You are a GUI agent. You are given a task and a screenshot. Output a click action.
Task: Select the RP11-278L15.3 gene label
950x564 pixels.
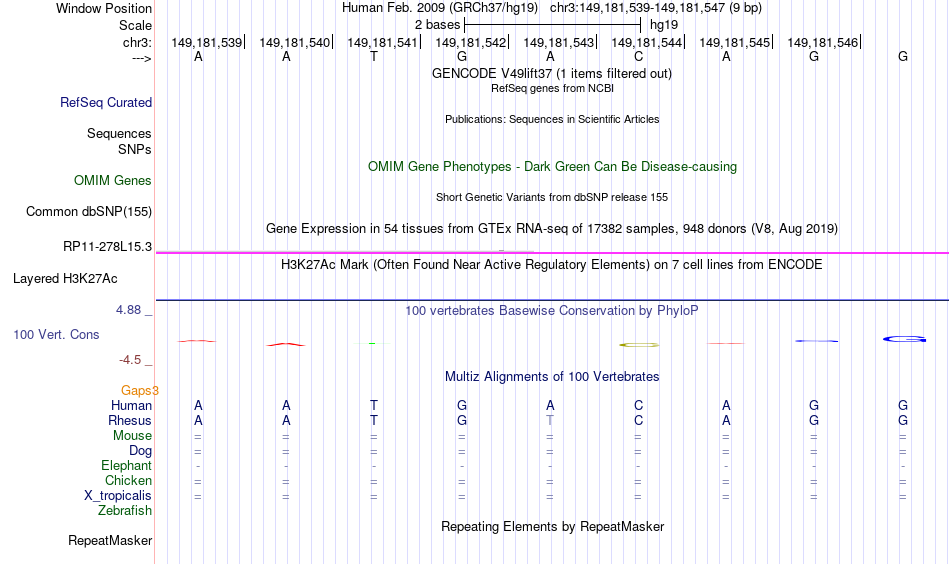(107, 247)
